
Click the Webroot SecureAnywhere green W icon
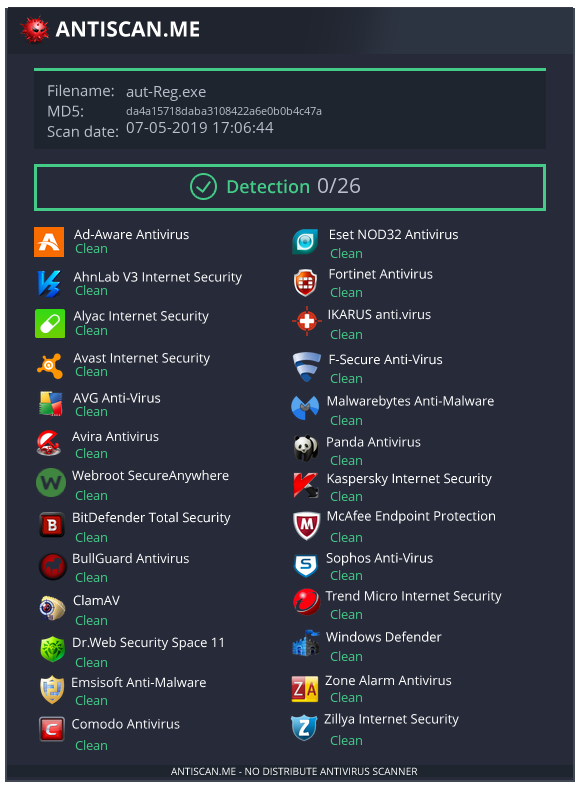pyautogui.click(x=51, y=483)
